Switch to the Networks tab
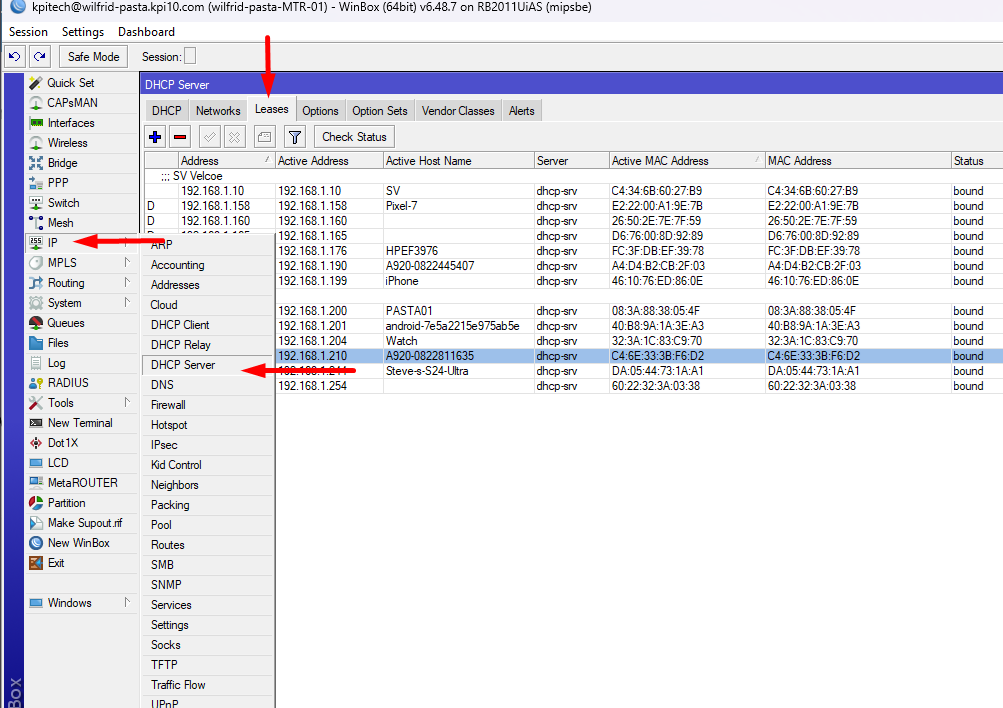This screenshot has width=1003, height=708. point(218,111)
